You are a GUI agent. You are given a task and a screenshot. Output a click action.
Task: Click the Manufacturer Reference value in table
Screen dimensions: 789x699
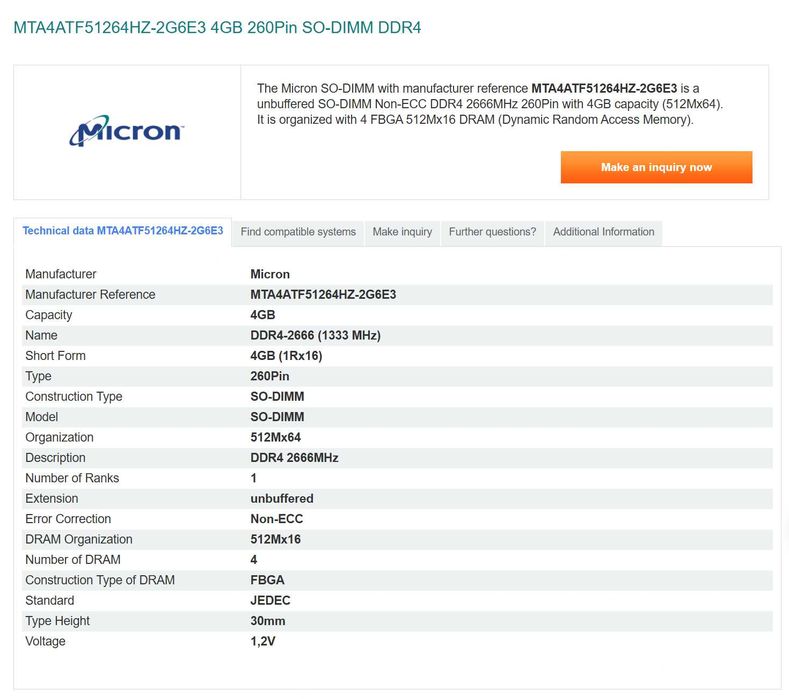323,294
